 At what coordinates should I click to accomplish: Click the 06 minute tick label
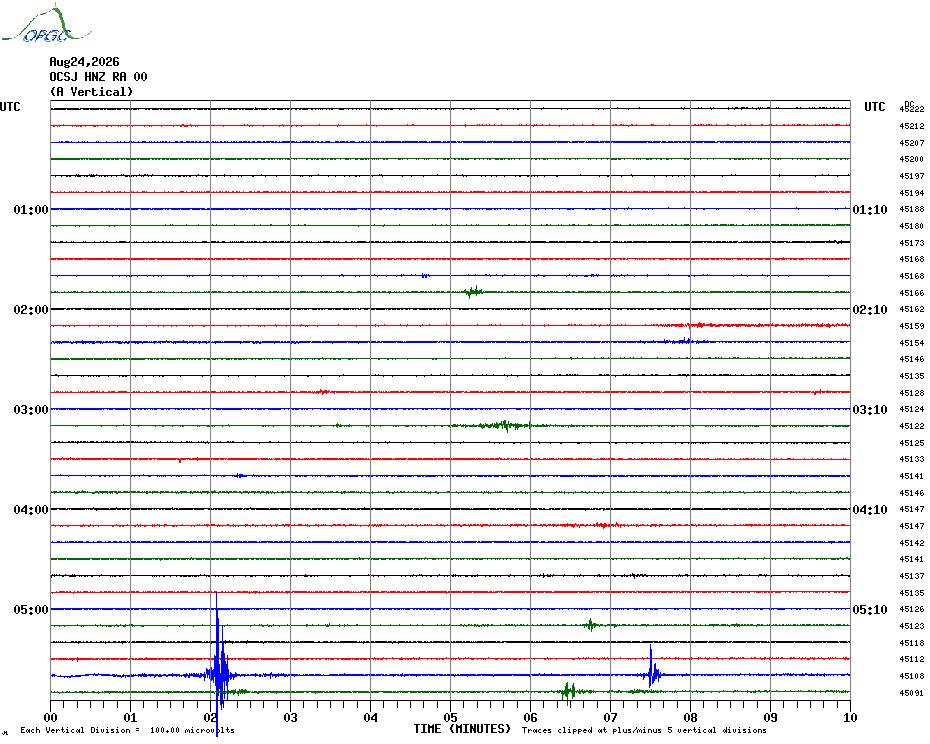click(531, 717)
